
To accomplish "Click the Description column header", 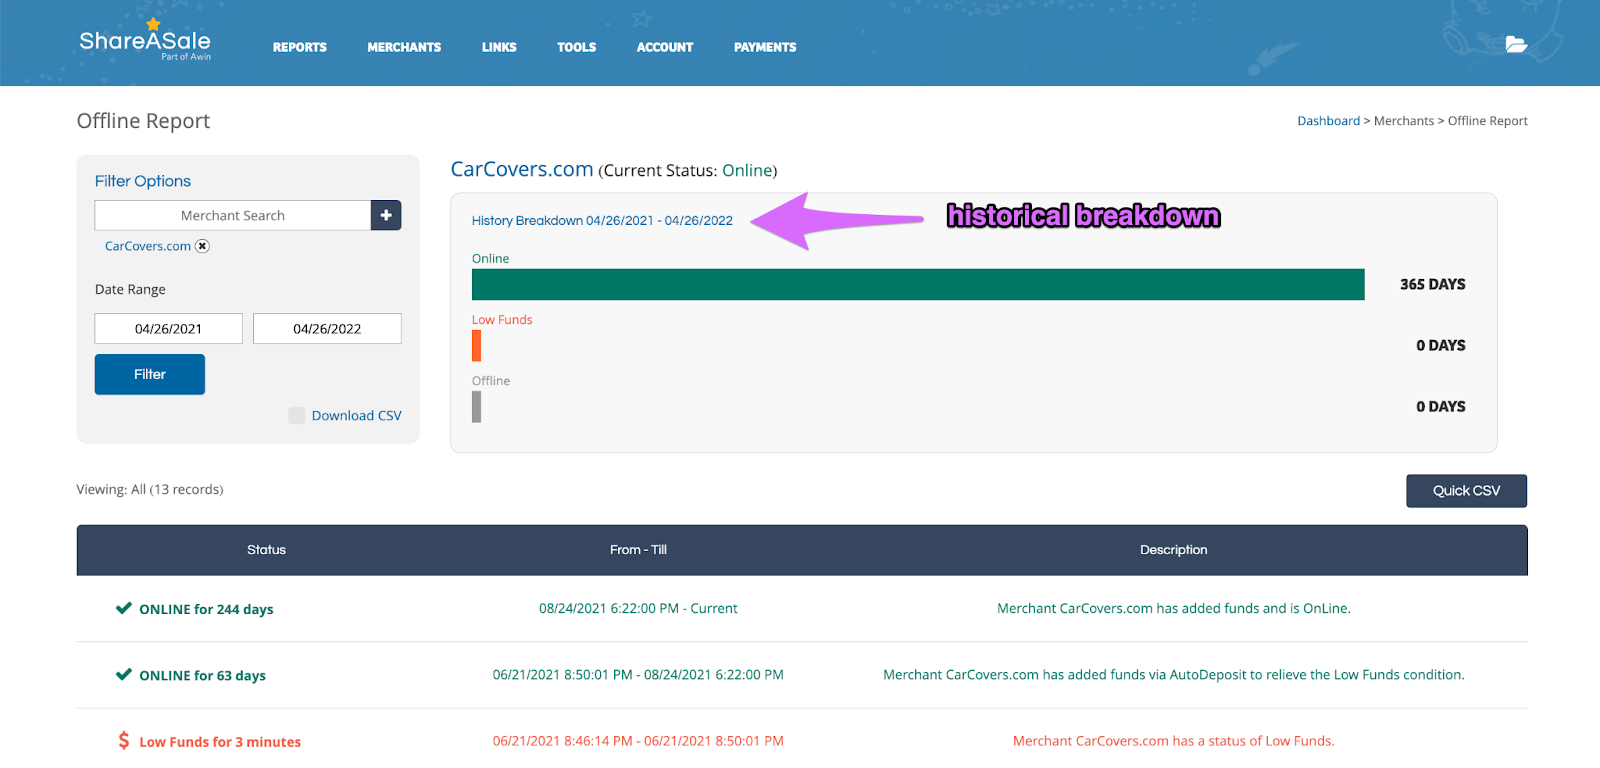I will click(1174, 550).
